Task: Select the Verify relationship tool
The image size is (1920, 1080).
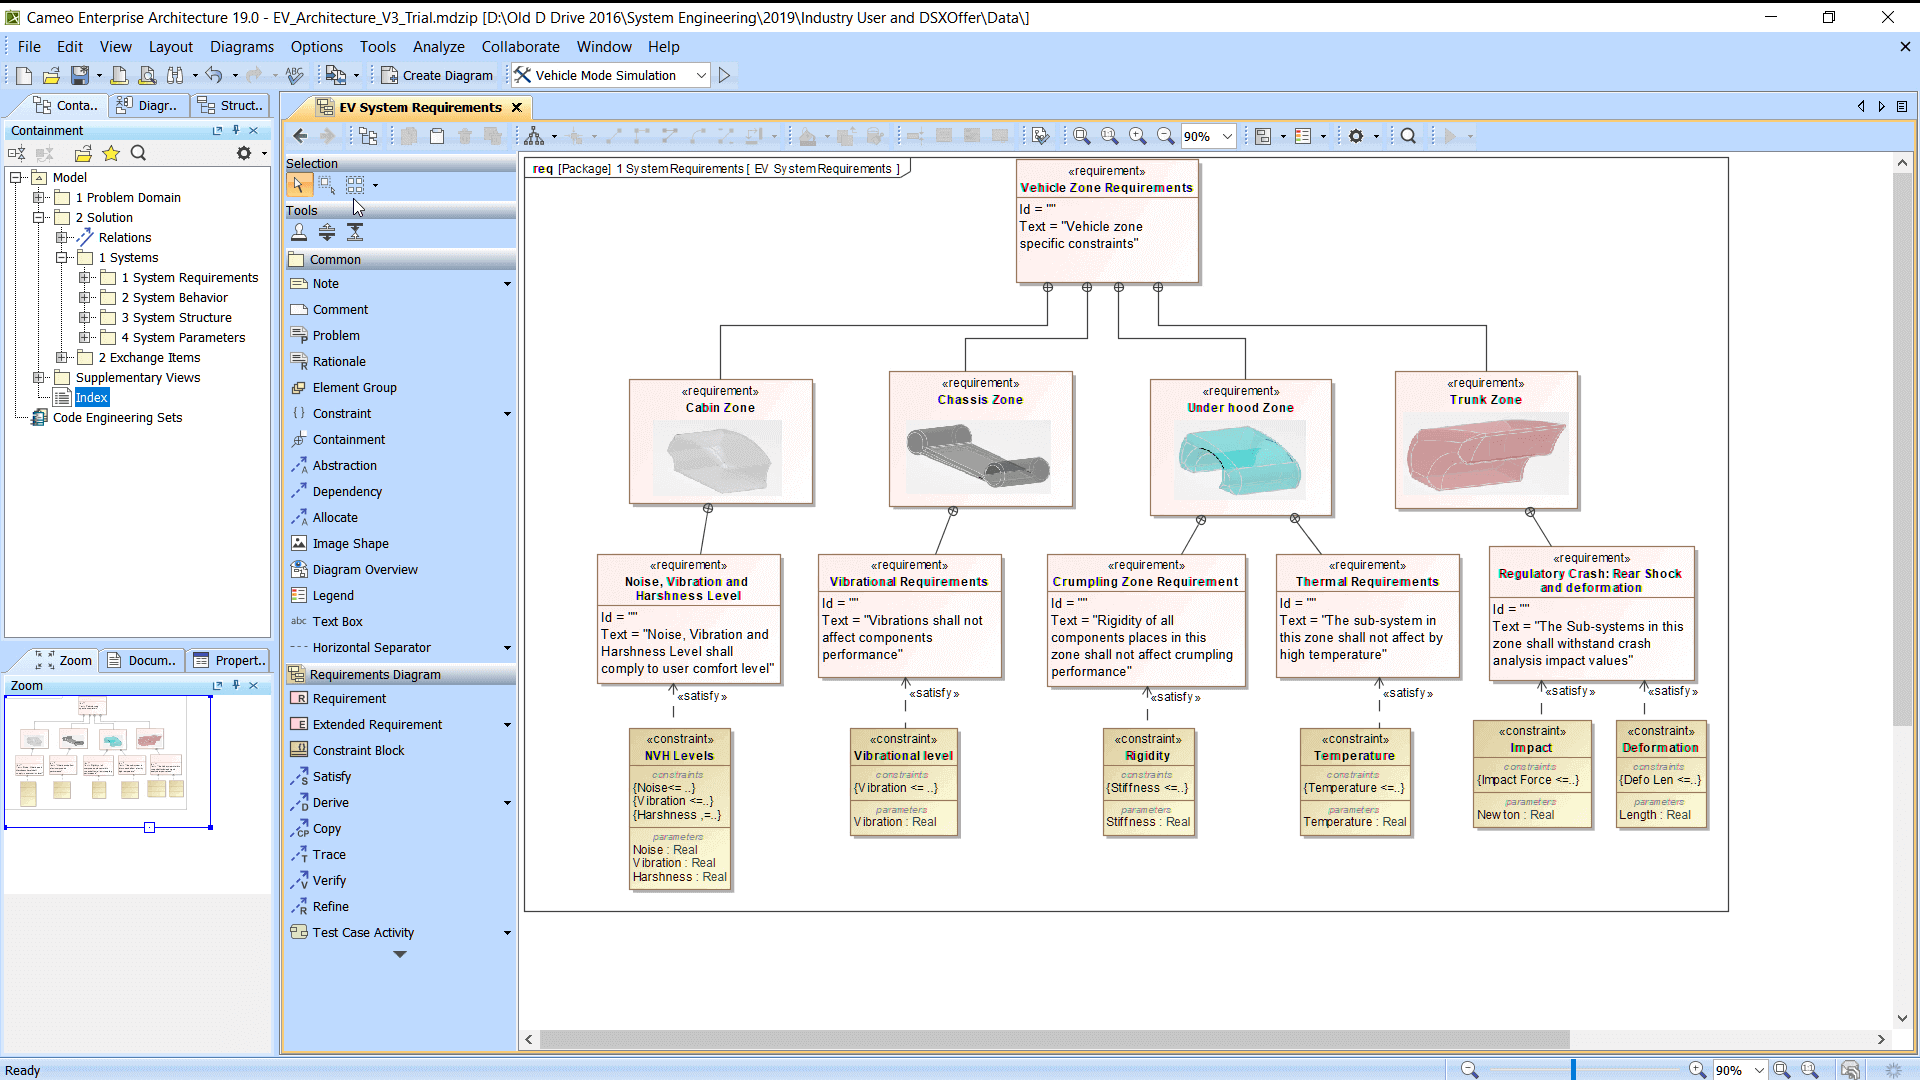Action: [x=329, y=880]
